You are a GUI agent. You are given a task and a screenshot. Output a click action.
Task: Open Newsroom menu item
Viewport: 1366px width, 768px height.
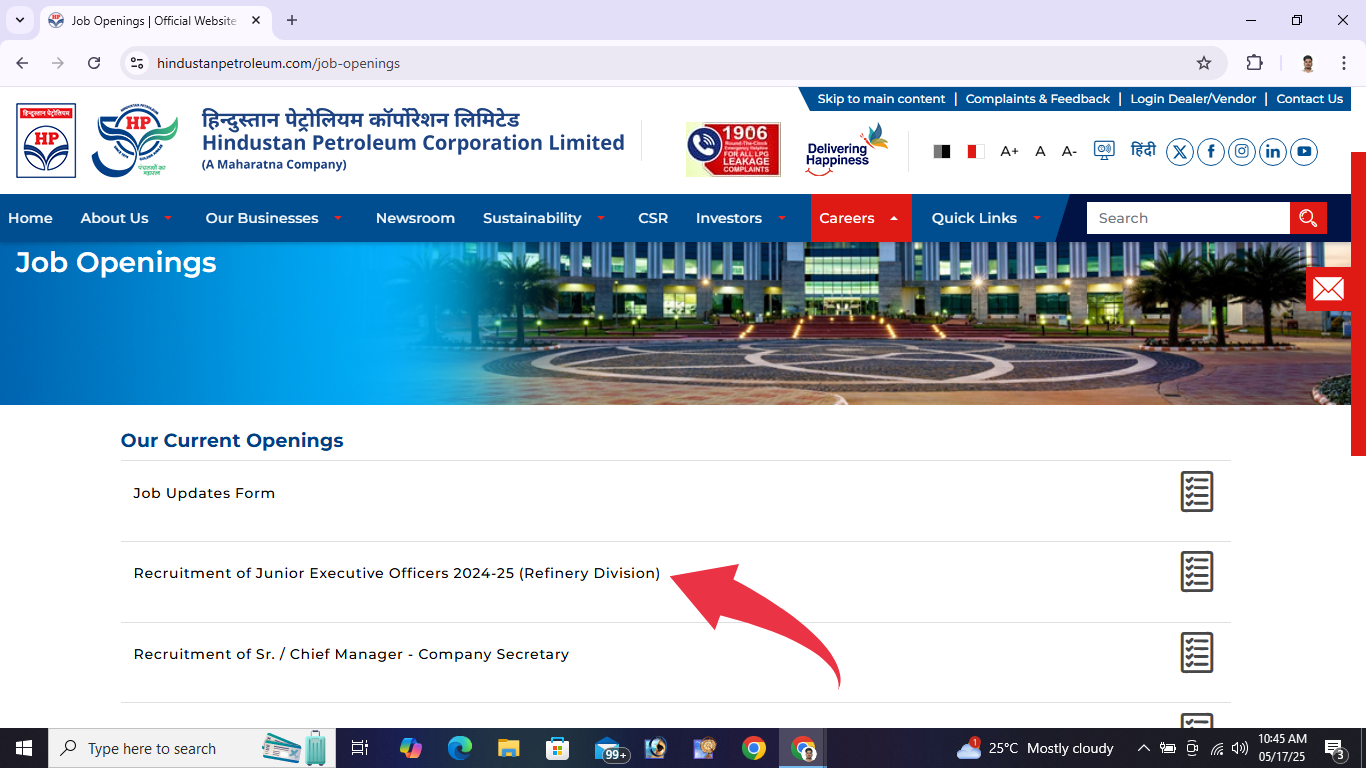click(x=415, y=218)
